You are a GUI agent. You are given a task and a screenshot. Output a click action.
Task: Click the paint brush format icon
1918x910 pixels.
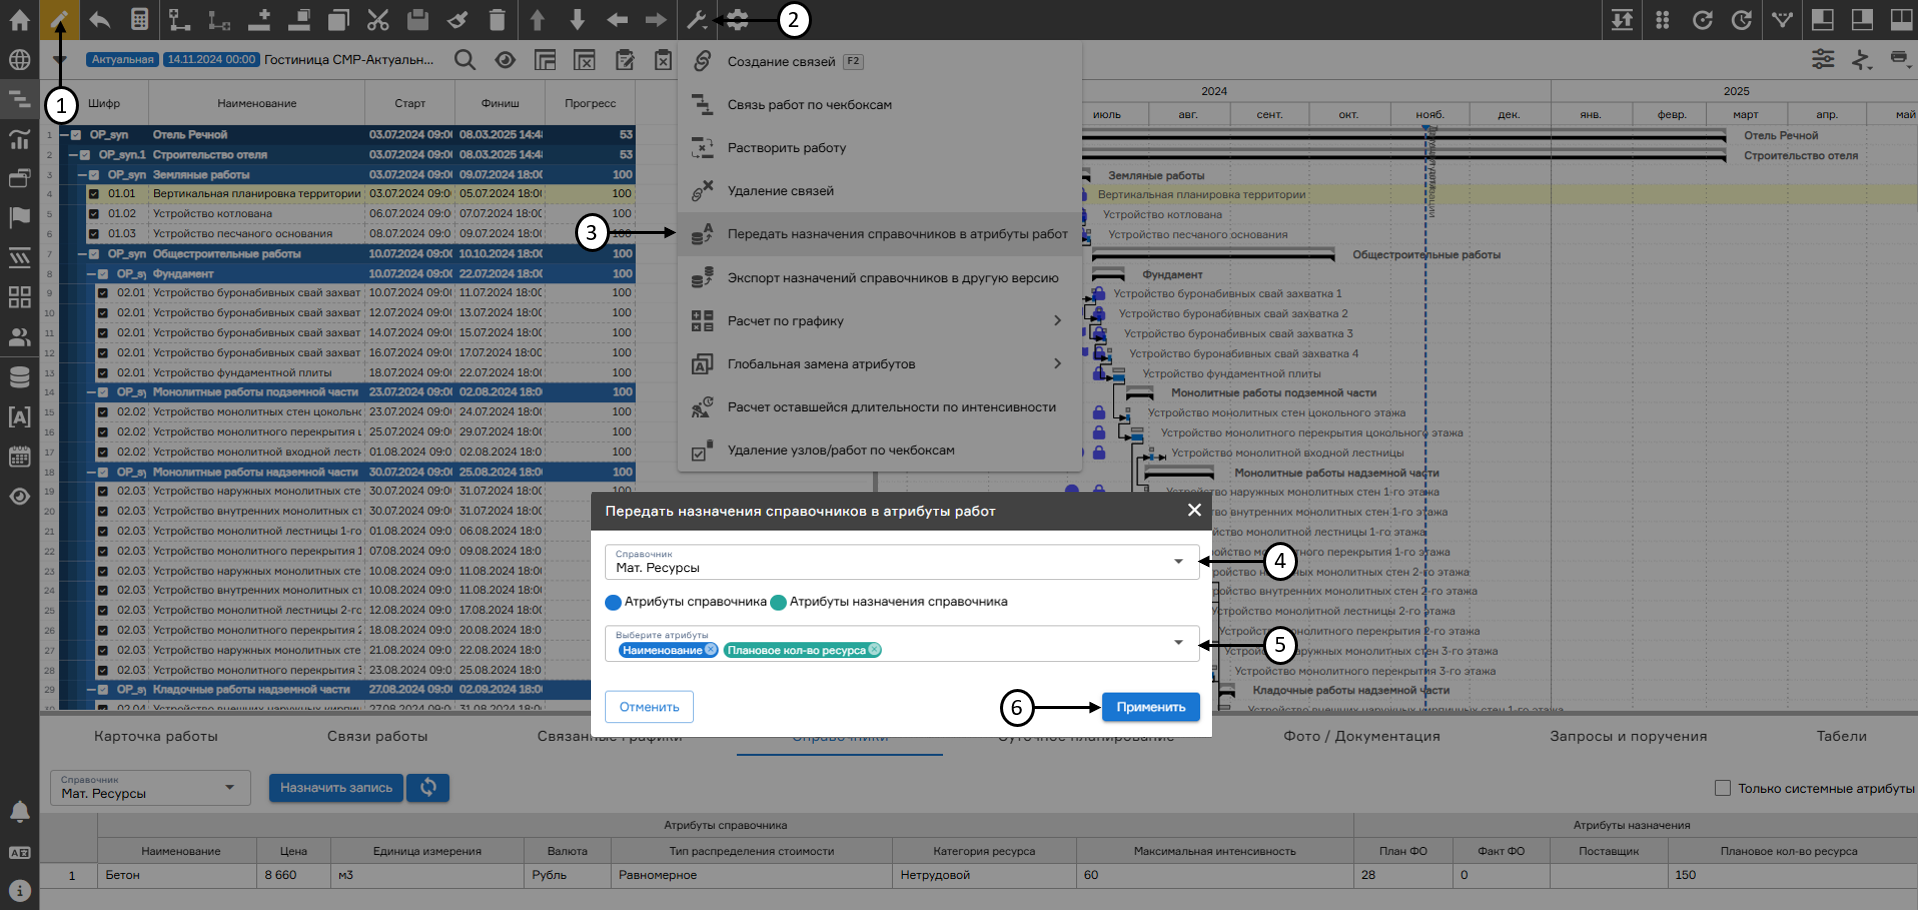457,20
